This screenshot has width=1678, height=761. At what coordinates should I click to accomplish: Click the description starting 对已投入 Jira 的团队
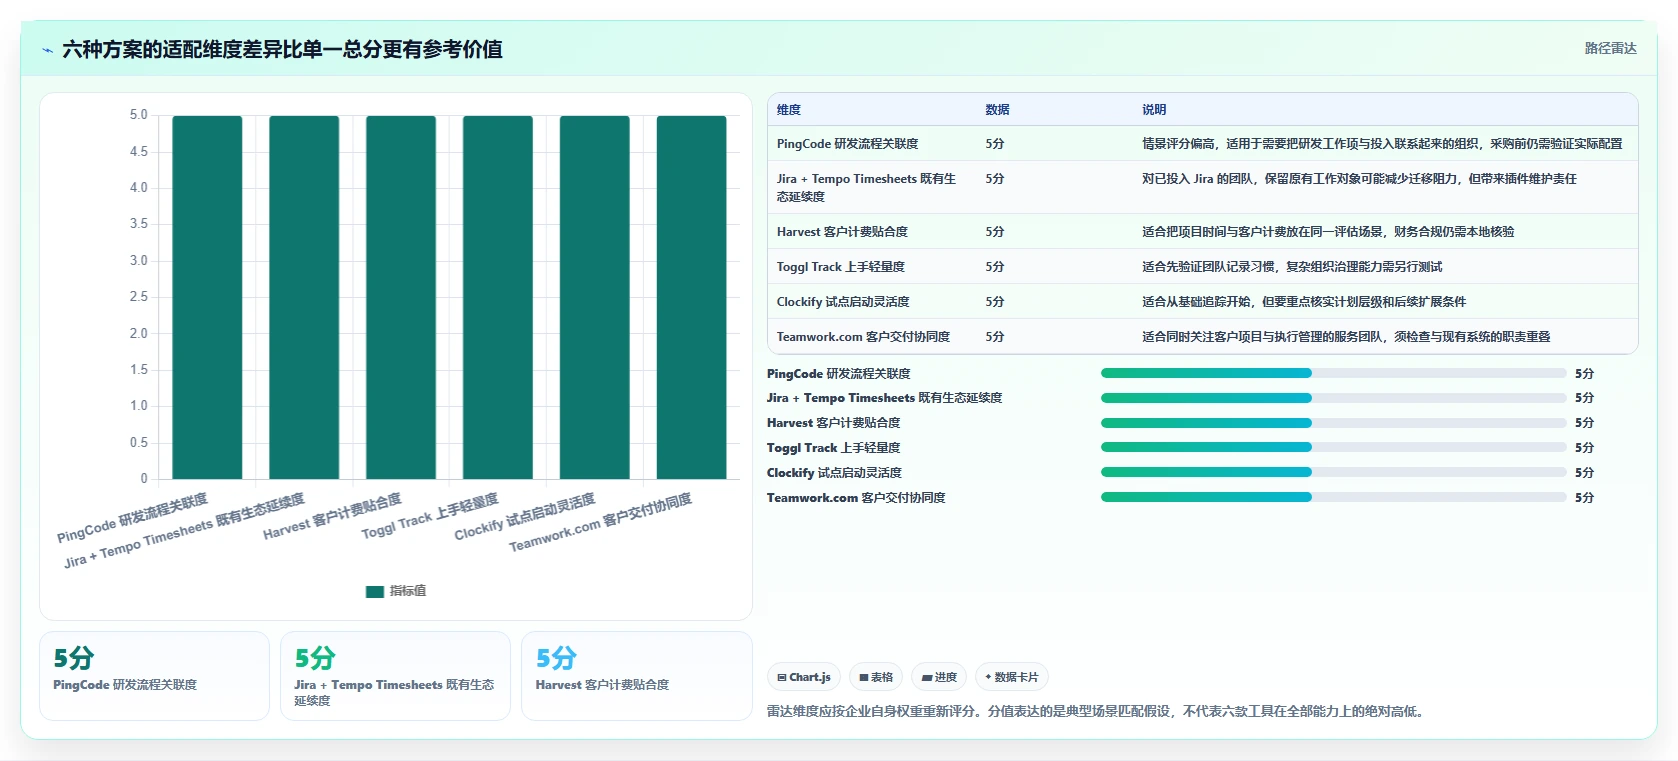[x=1359, y=179]
